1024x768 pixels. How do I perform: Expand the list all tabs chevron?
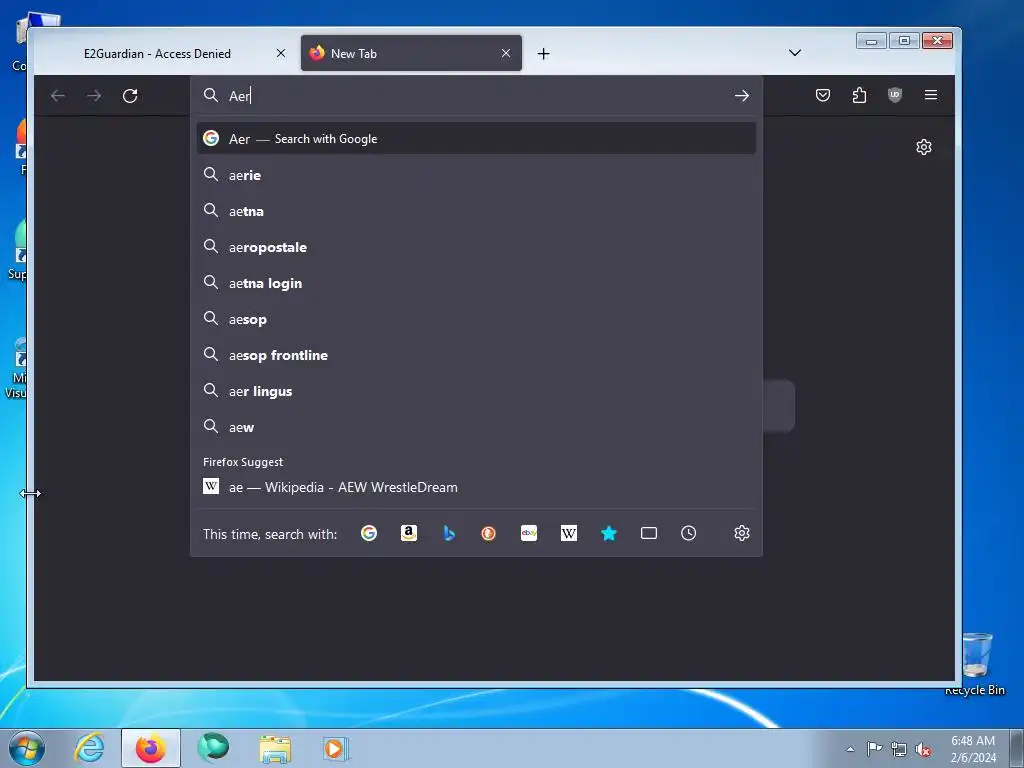[795, 53]
